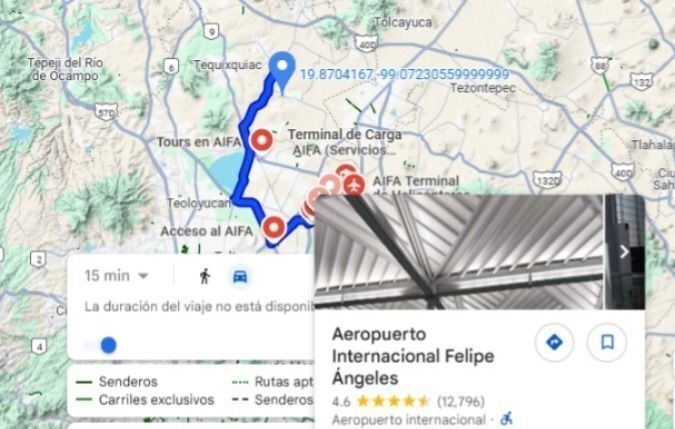
Task: Select the Acceso al AIFA red marker
Action: coord(274,227)
